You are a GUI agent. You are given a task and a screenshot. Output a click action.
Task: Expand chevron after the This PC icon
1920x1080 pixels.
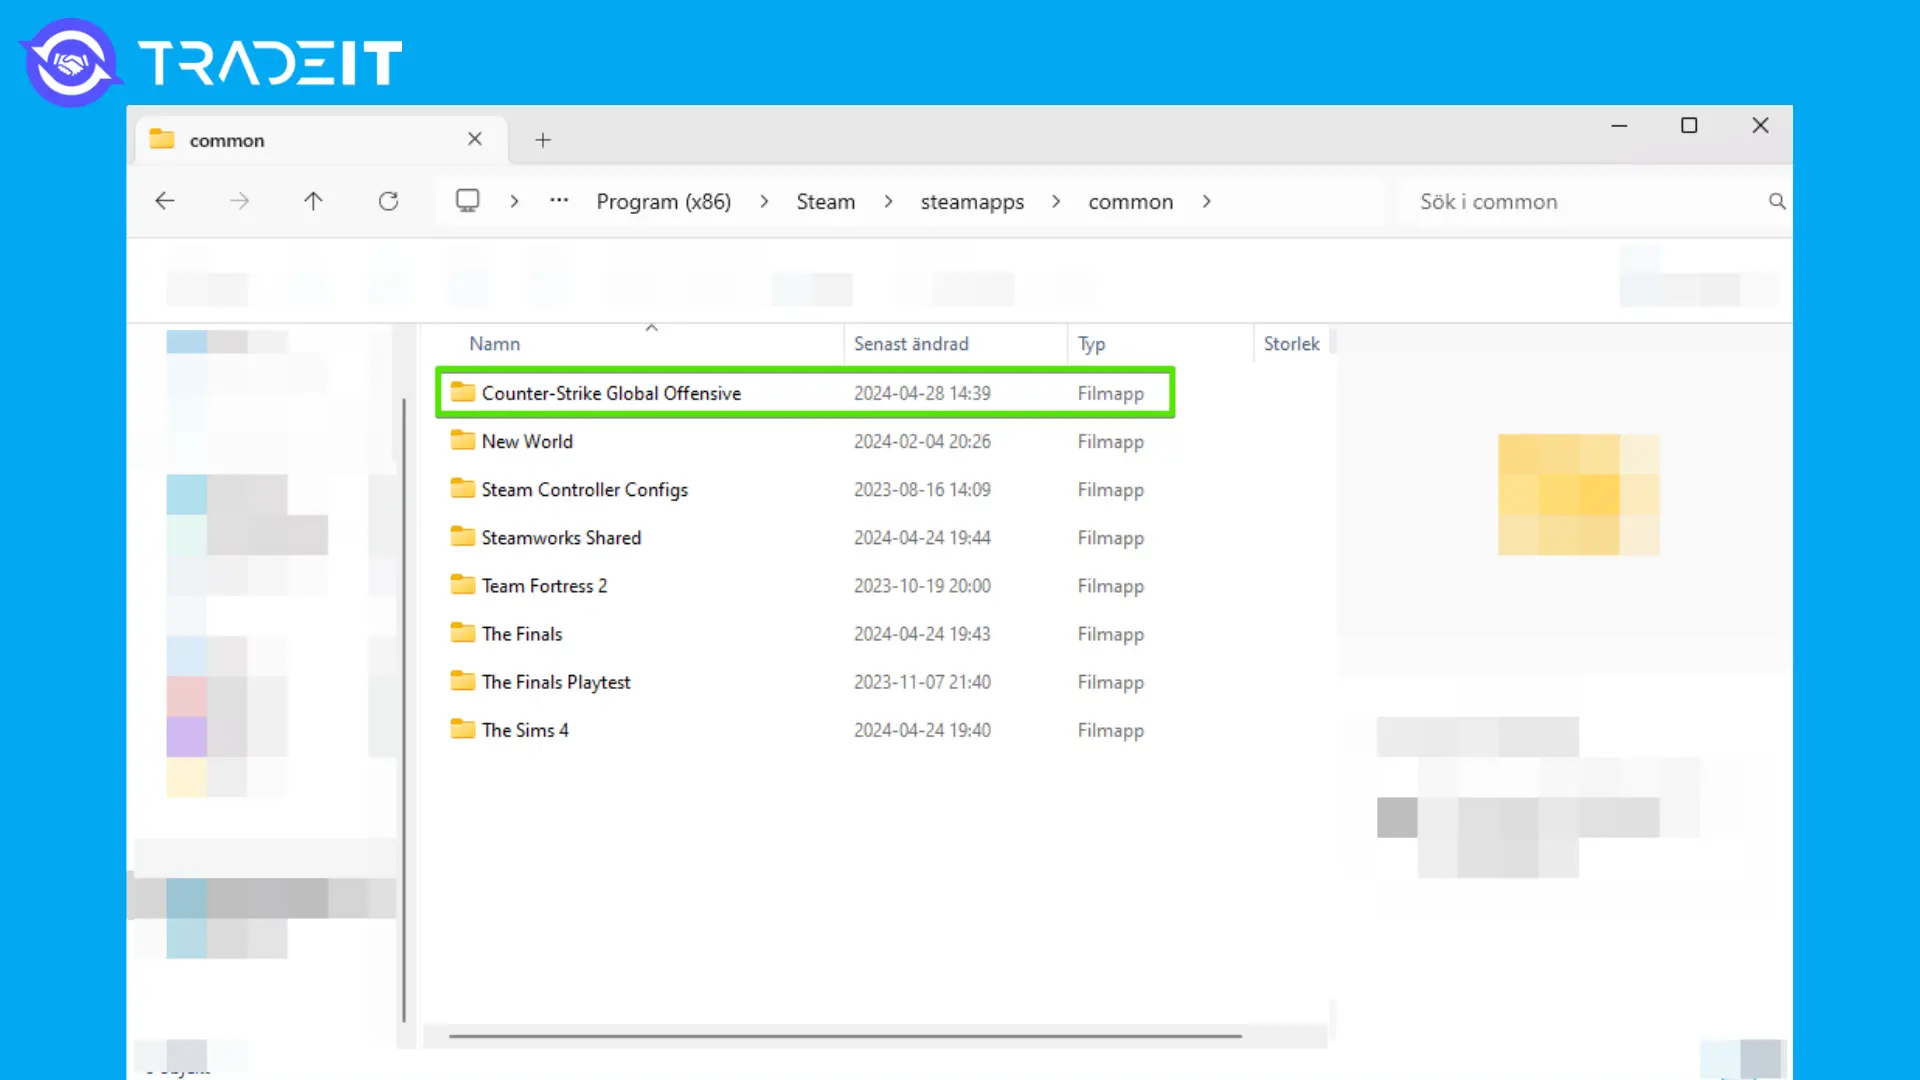coord(514,201)
